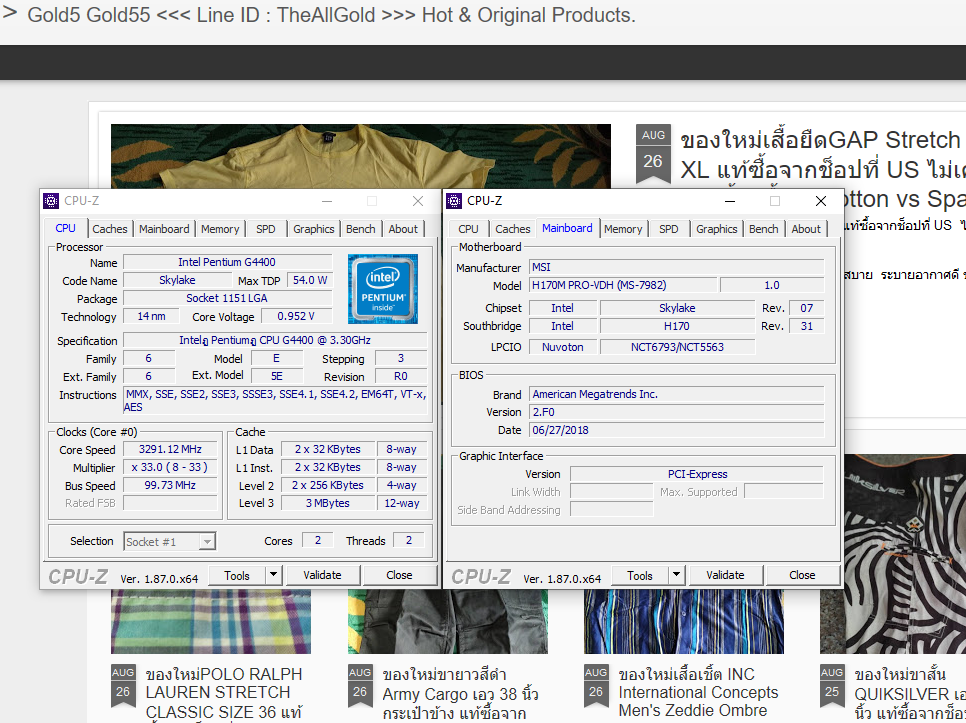Click Graphic Interface version PCI-Express field

[x=697, y=474]
